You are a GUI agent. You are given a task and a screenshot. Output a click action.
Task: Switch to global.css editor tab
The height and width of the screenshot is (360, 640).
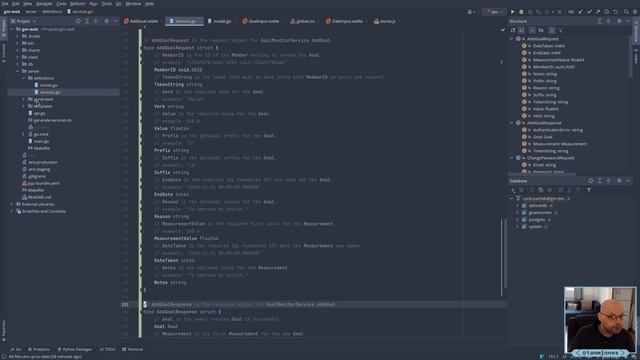pyautogui.click(x=303, y=21)
